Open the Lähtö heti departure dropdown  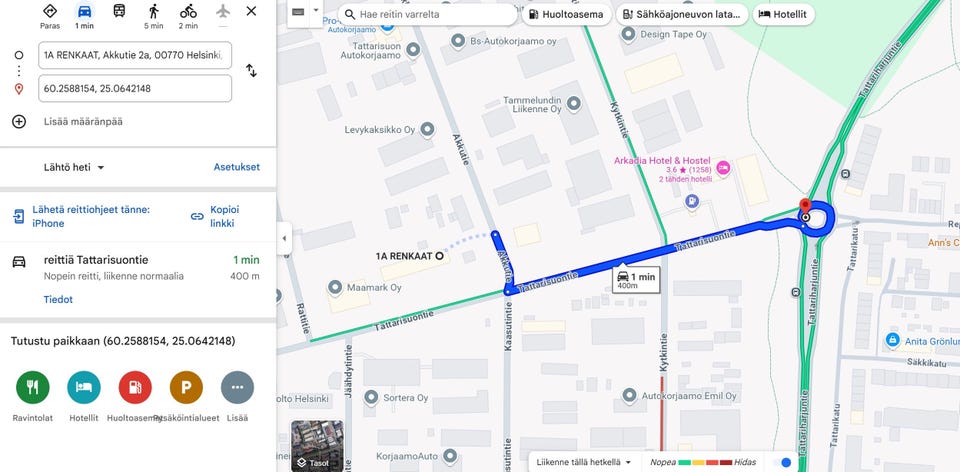coord(74,167)
